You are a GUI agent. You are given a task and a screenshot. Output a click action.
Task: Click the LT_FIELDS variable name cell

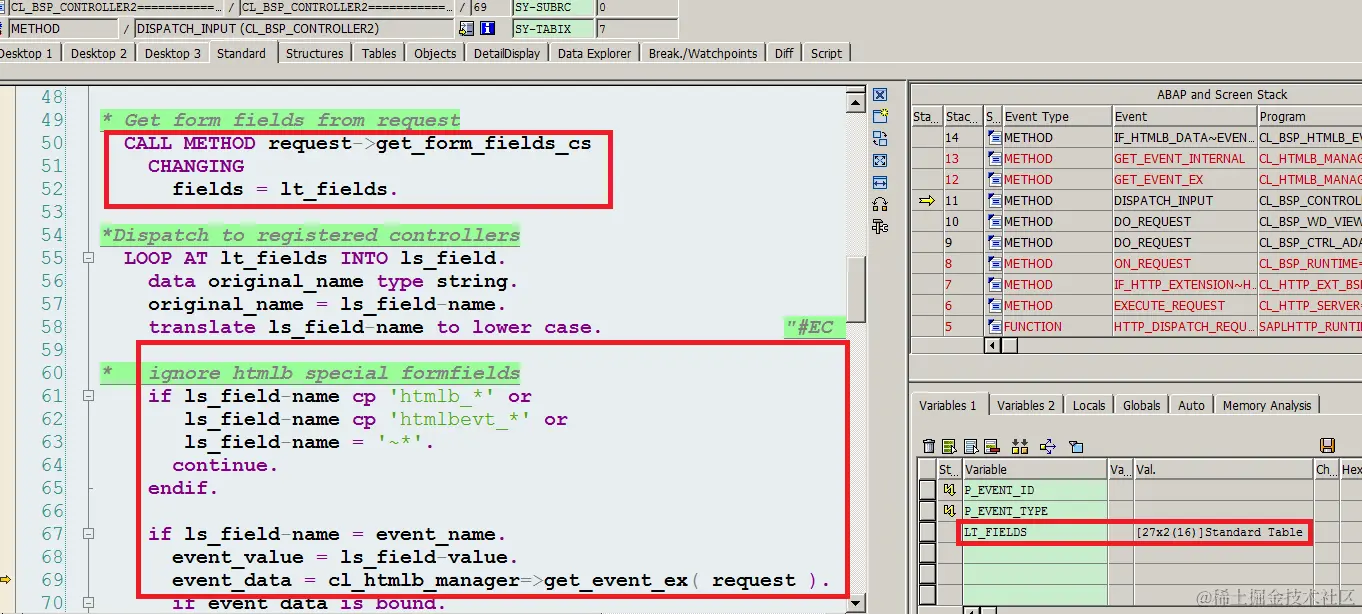click(1035, 532)
